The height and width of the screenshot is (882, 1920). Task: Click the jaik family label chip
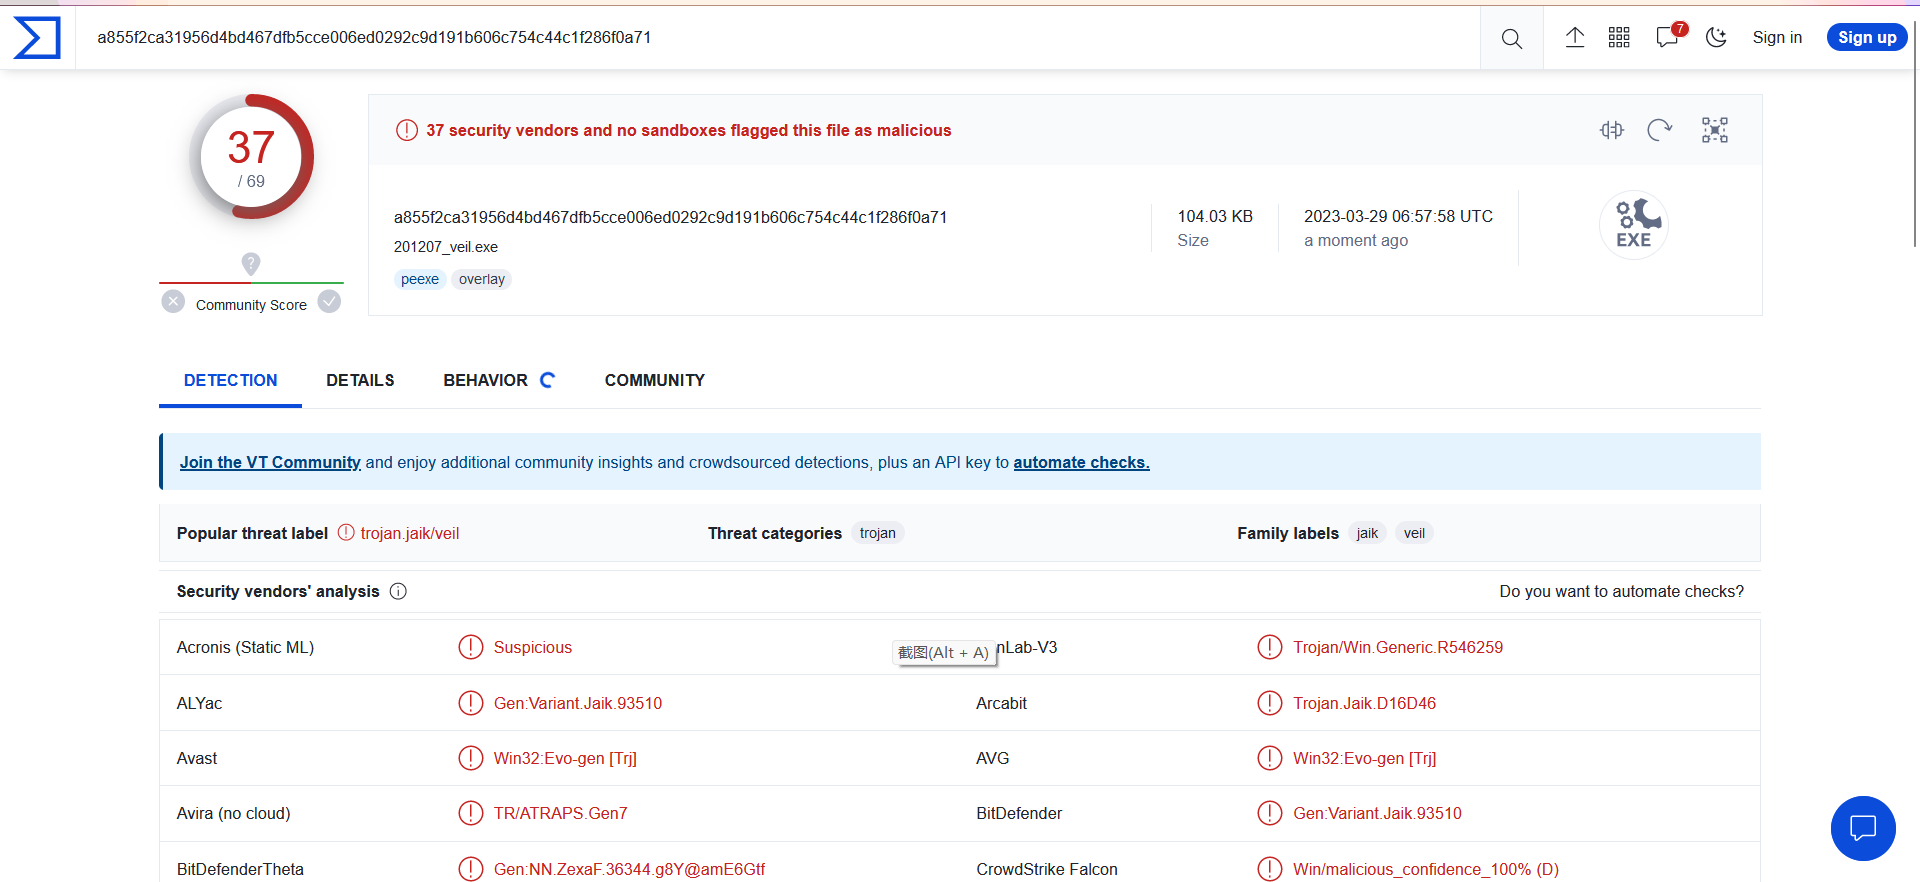pos(1367,533)
